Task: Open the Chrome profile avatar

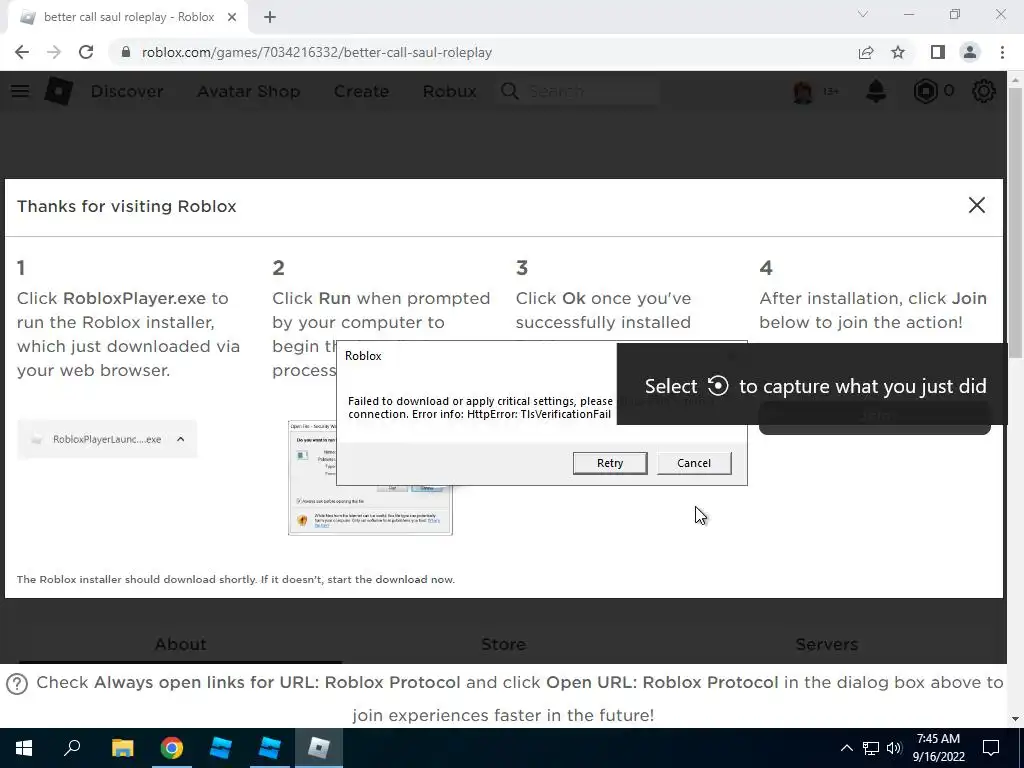Action: click(970, 52)
